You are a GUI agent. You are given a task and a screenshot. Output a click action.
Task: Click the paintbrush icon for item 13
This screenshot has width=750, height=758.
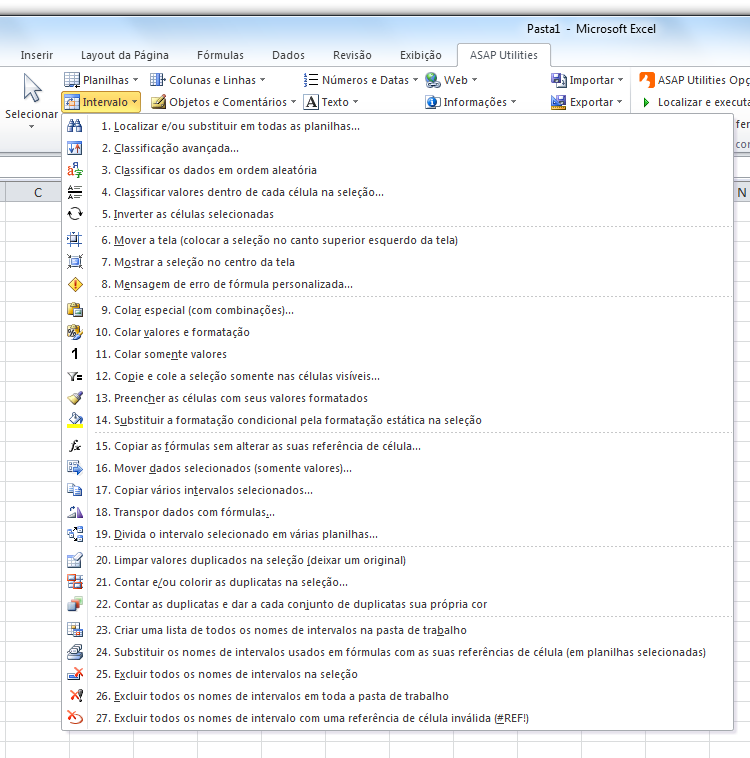tap(75, 398)
